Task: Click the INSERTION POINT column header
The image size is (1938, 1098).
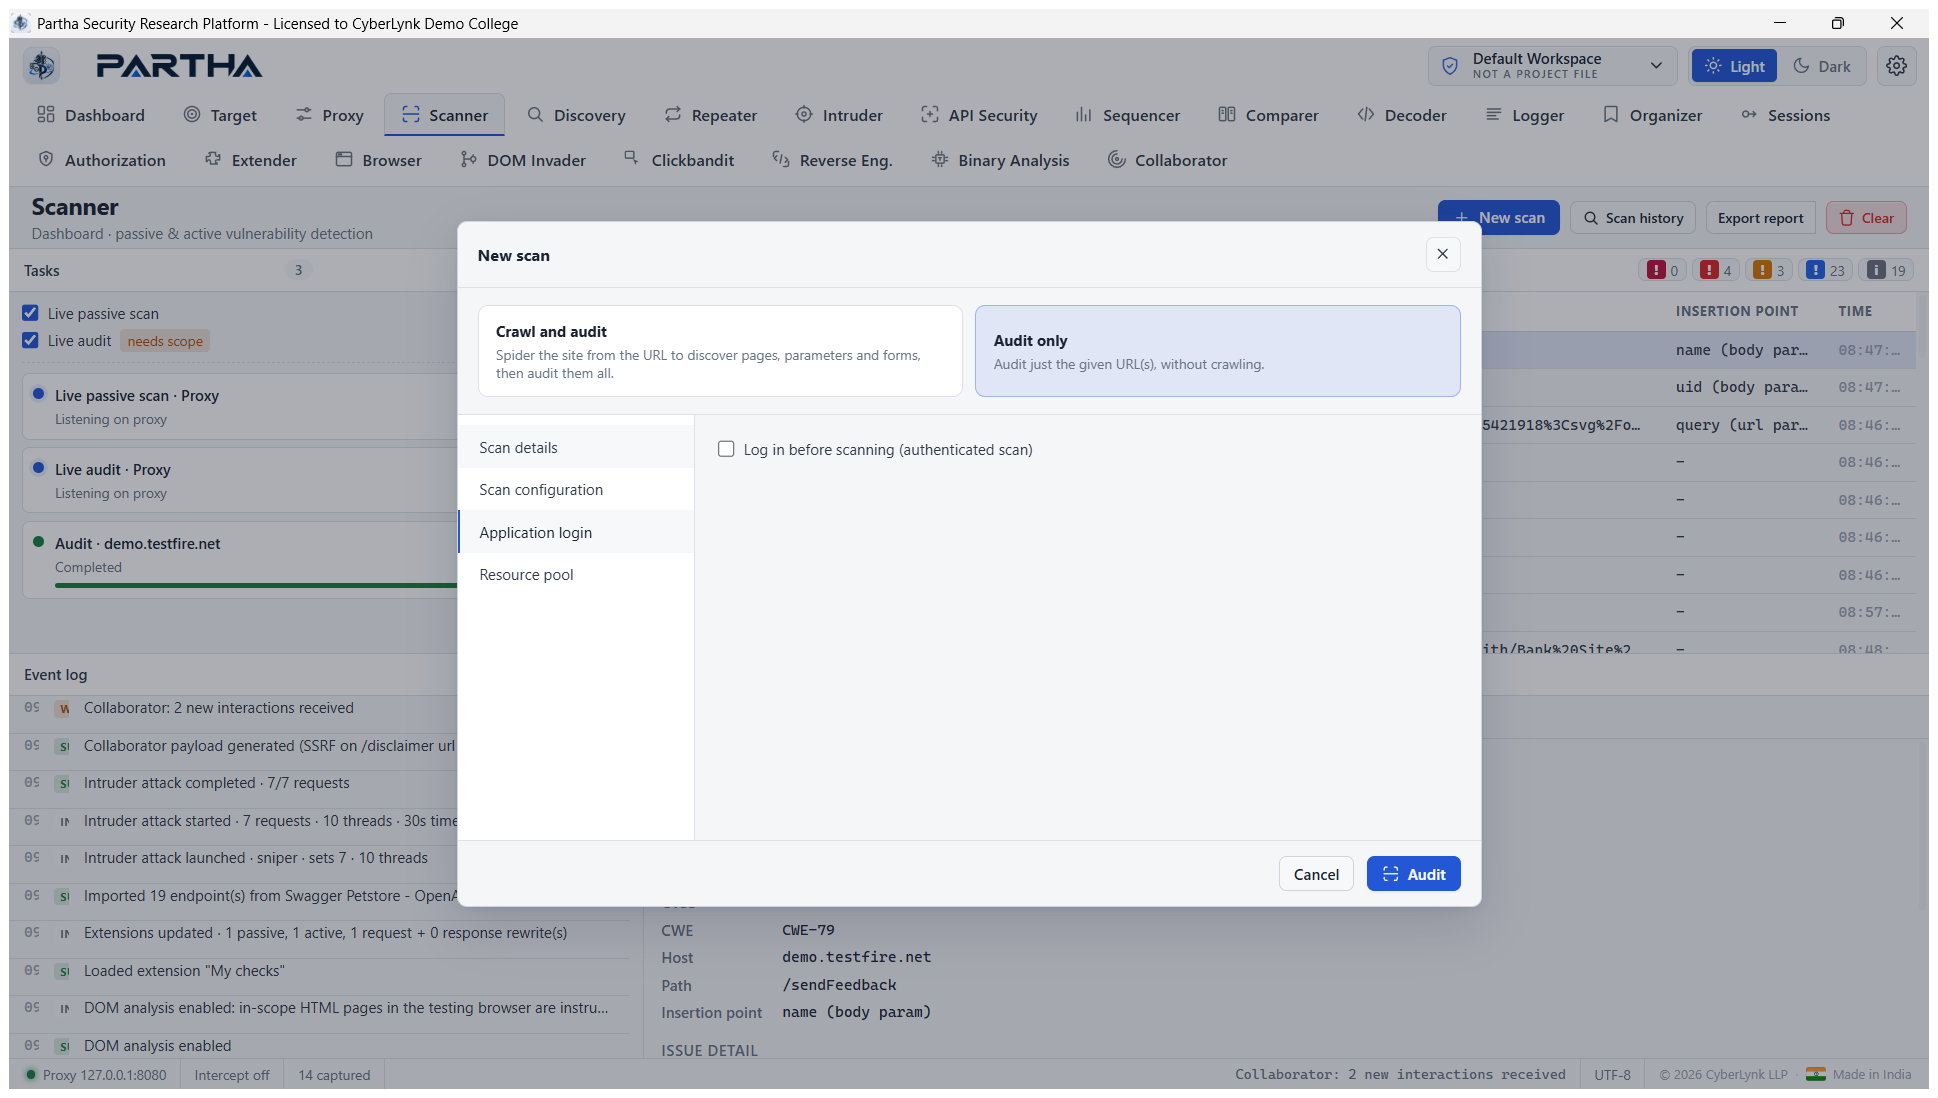Action: [x=1736, y=311]
